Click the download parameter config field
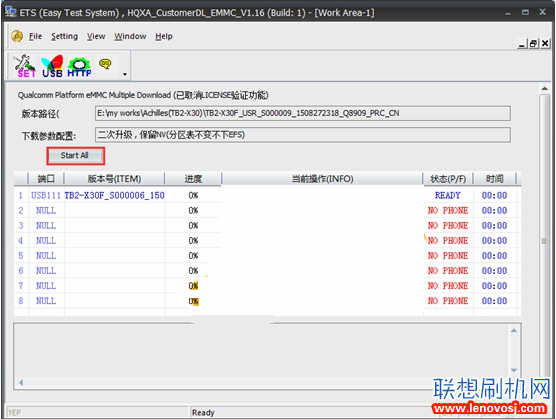556x419 pixels. pos(303,135)
